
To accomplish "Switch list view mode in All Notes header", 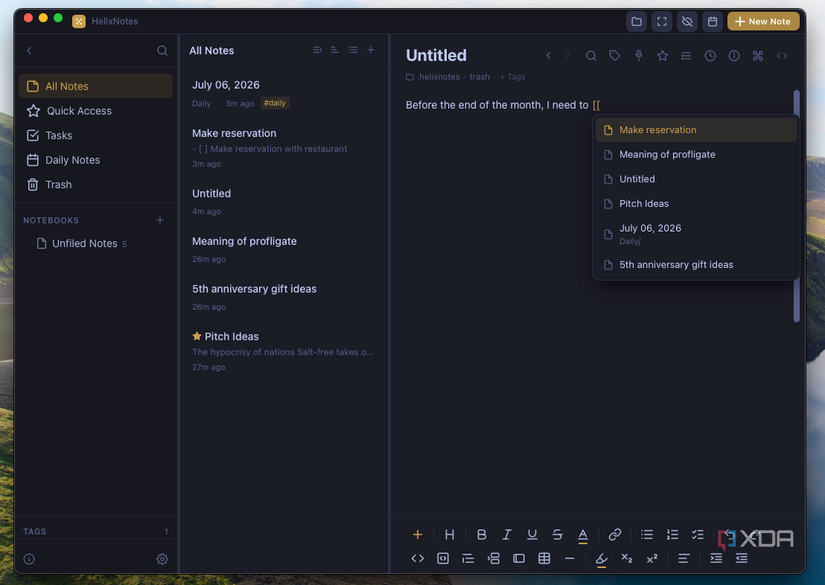I will coord(353,50).
